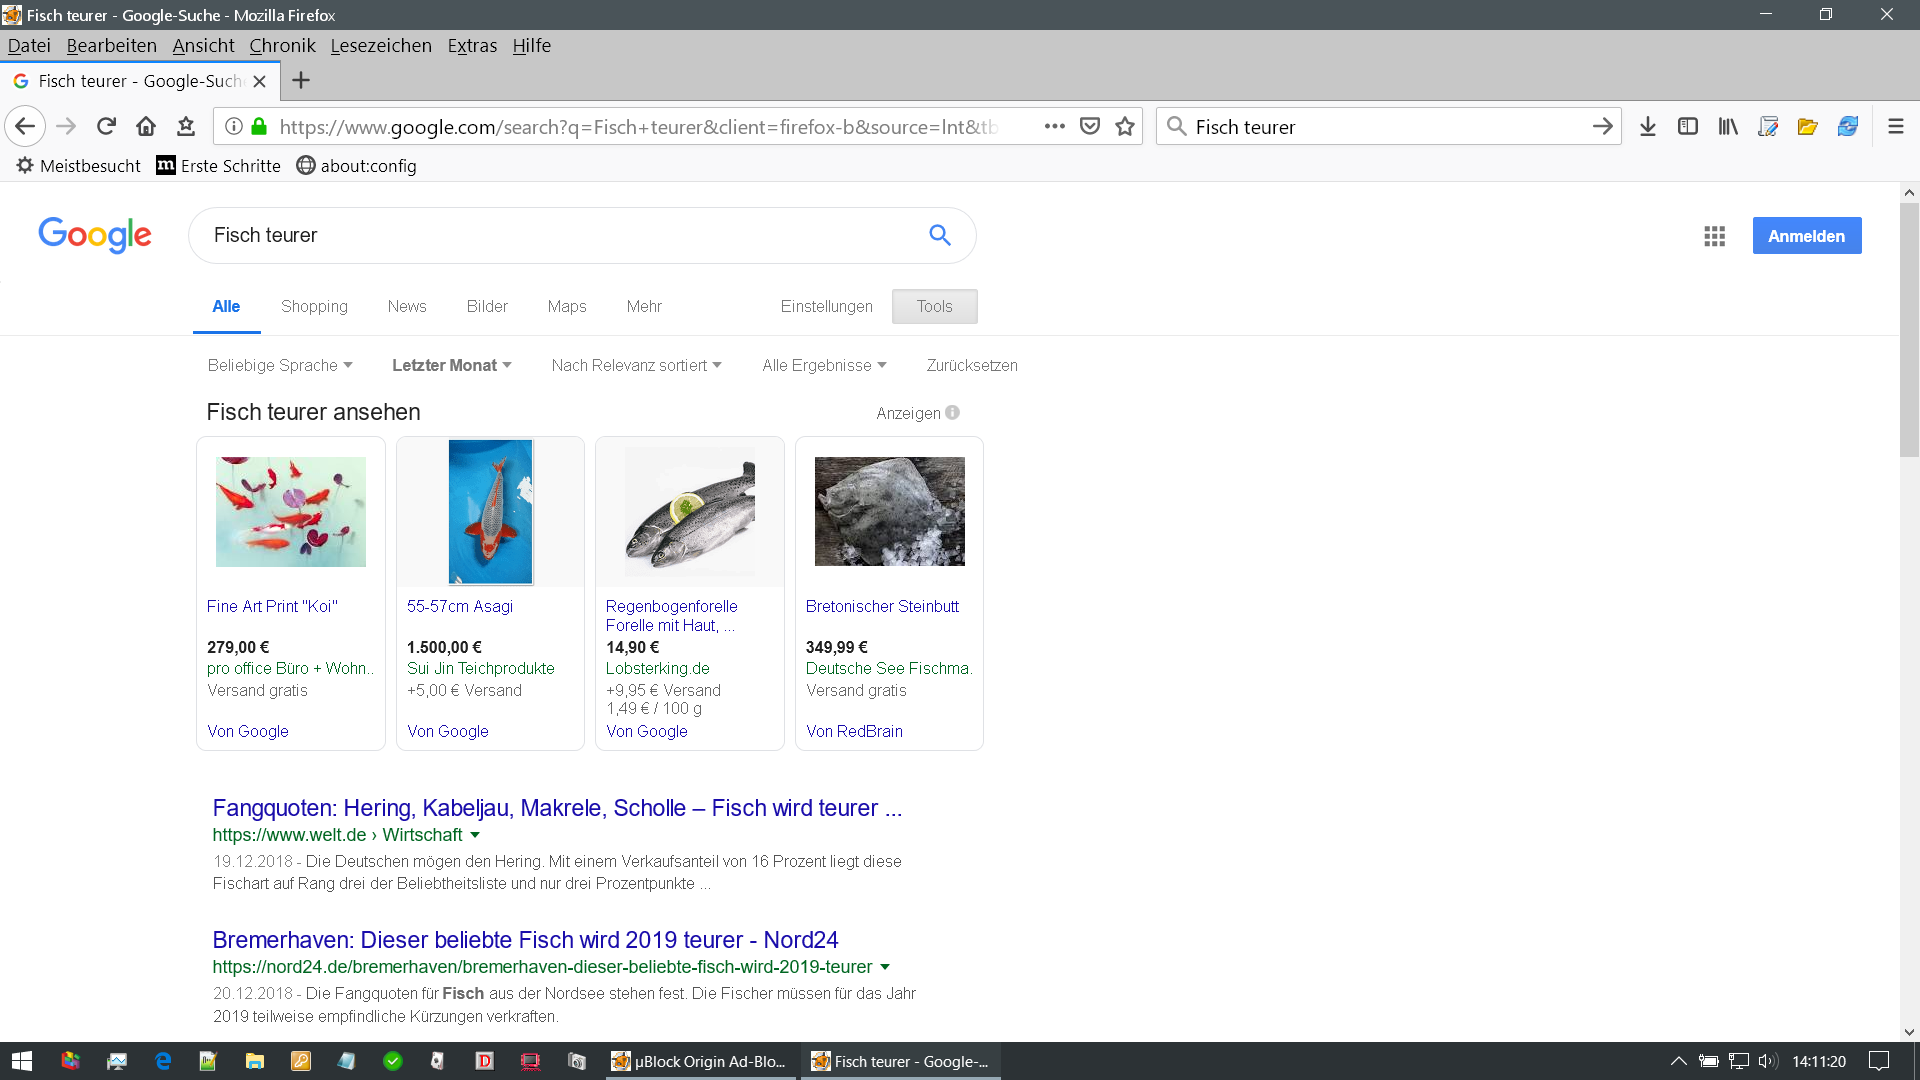Show the library icon in toolbar
This screenshot has height=1080, width=1920.
tap(1728, 126)
